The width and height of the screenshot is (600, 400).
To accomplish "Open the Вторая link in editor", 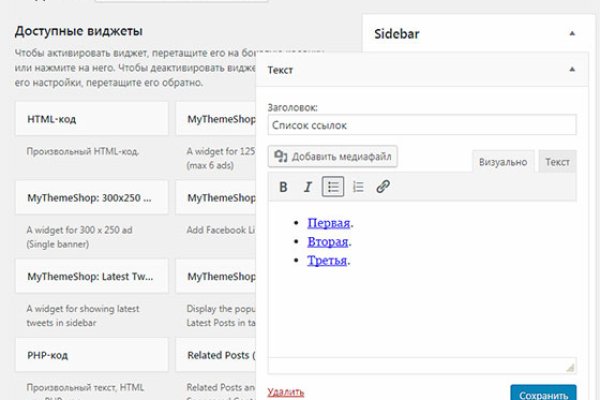I will 328,242.
